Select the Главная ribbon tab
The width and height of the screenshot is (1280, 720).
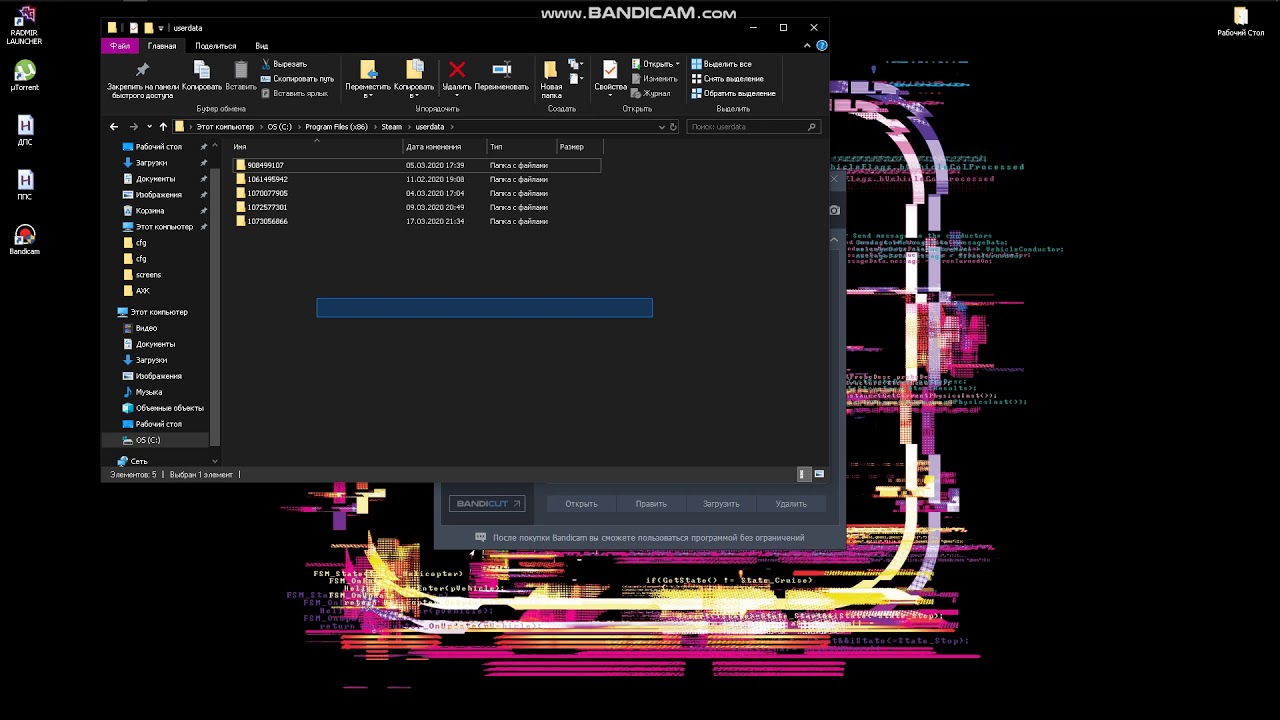click(162, 46)
